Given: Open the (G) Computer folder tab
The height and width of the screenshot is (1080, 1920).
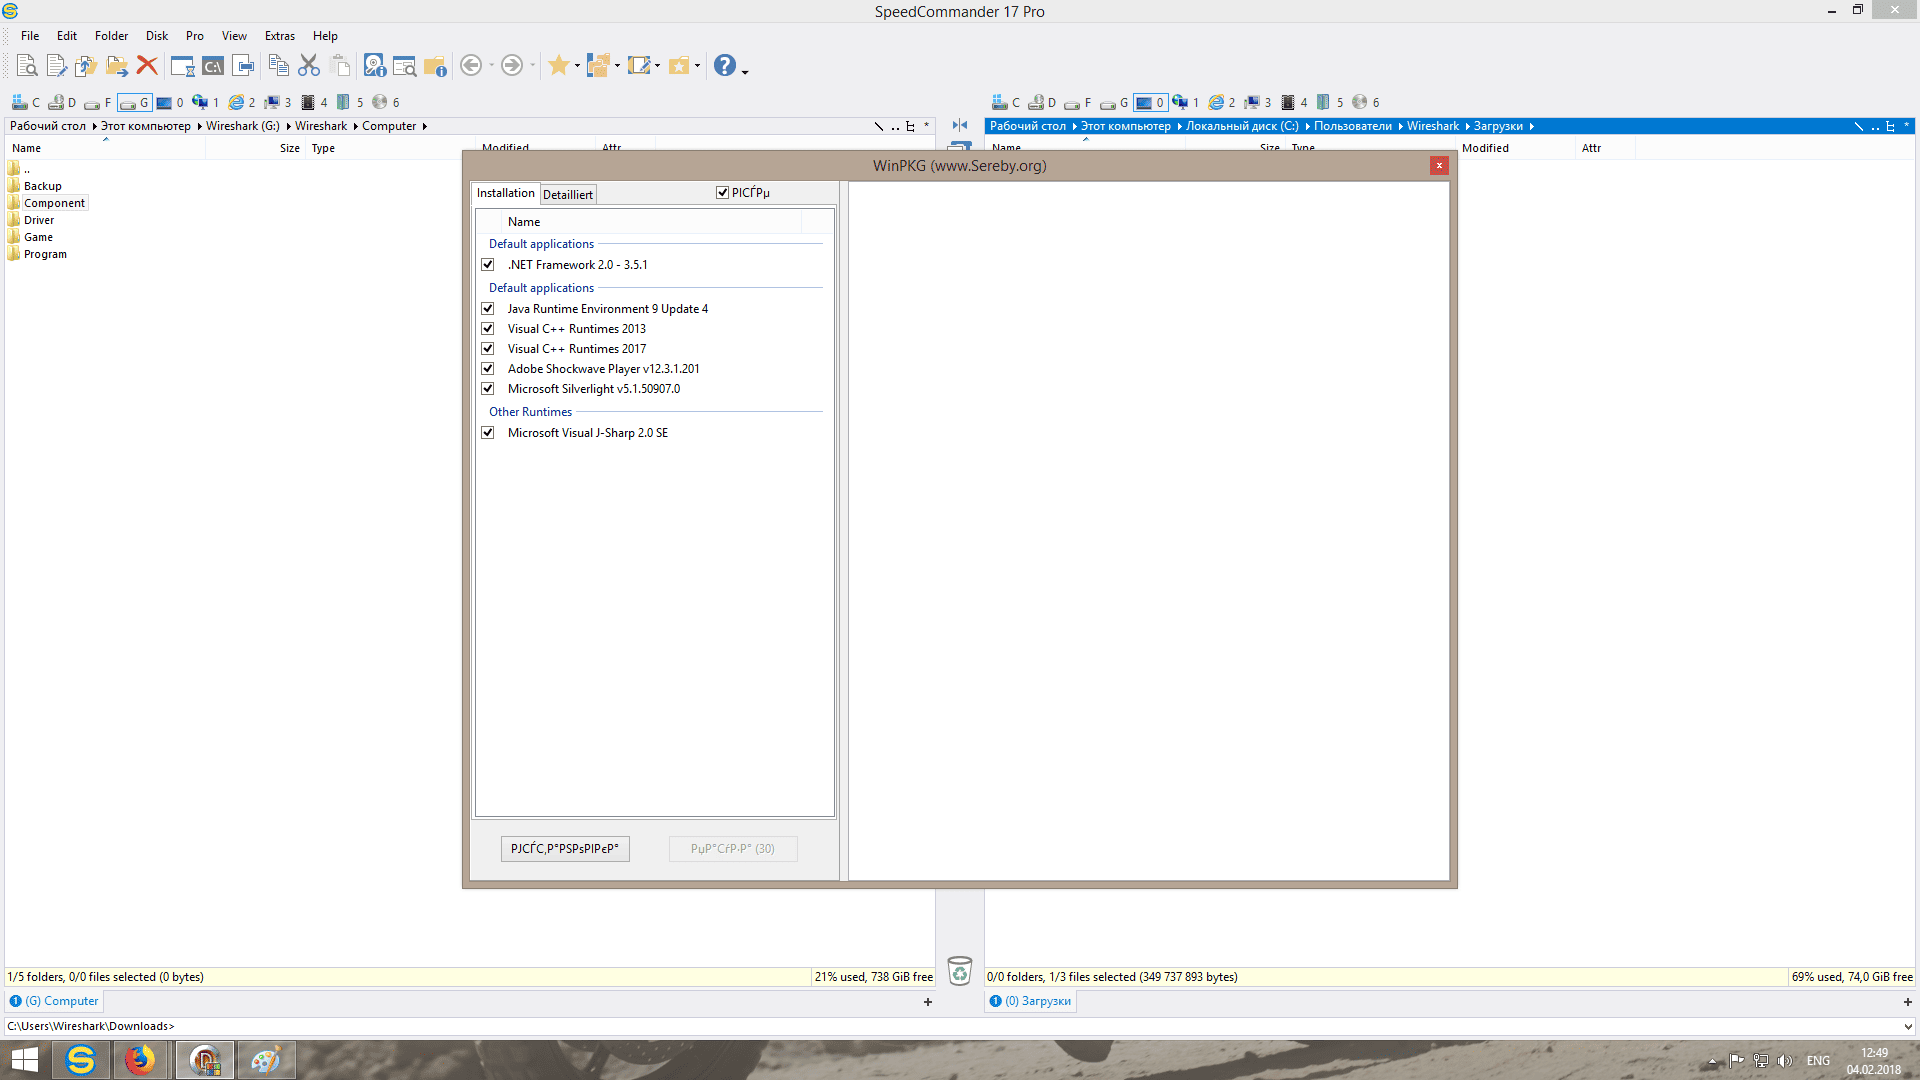Looking at the screenshot, I should pyautogui.click(x=54, y=1001).
